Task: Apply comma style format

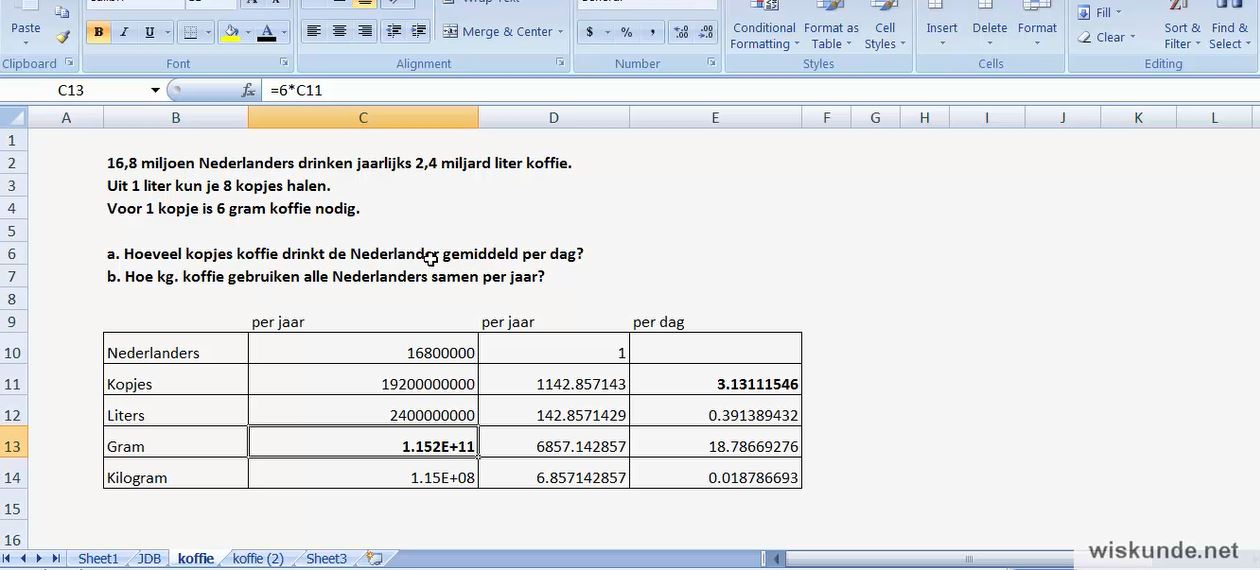Action: 652,32
